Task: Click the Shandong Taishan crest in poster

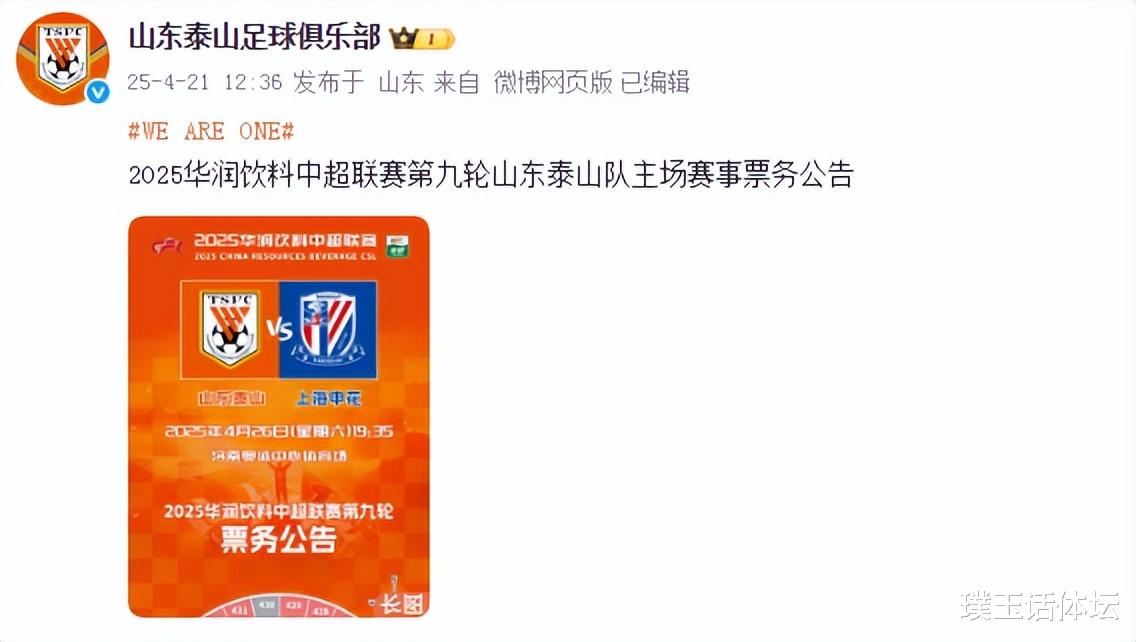Action: pyautogui.click(x=230, y=328)
